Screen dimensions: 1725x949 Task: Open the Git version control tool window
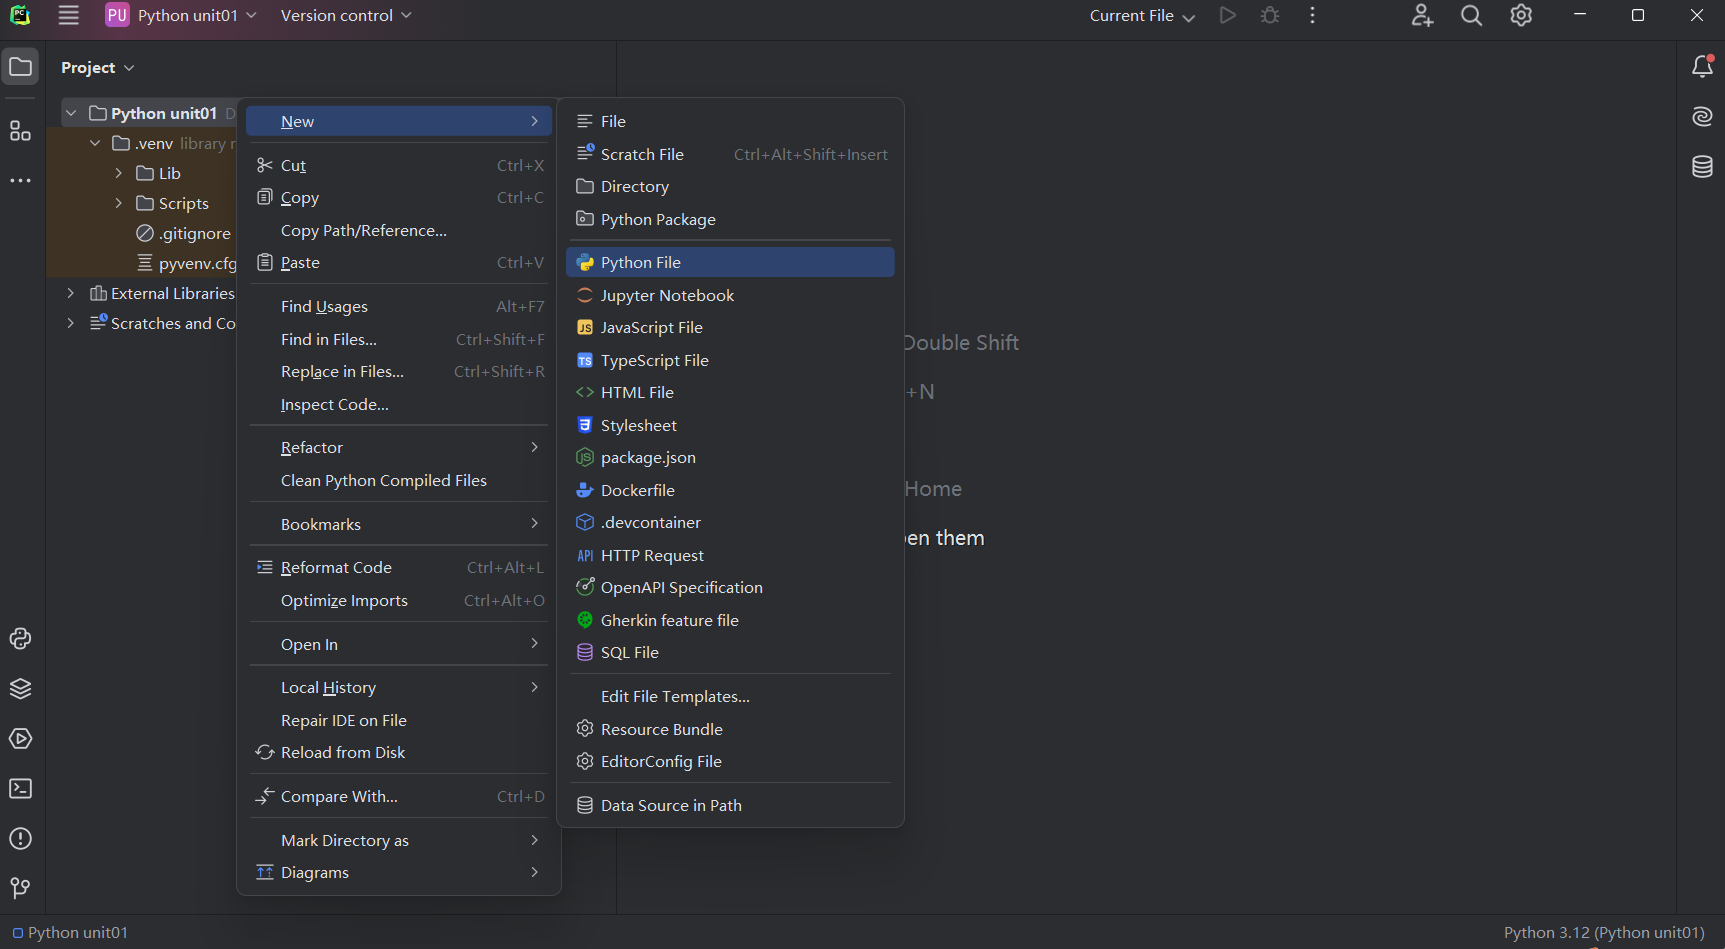click(20, 888)
